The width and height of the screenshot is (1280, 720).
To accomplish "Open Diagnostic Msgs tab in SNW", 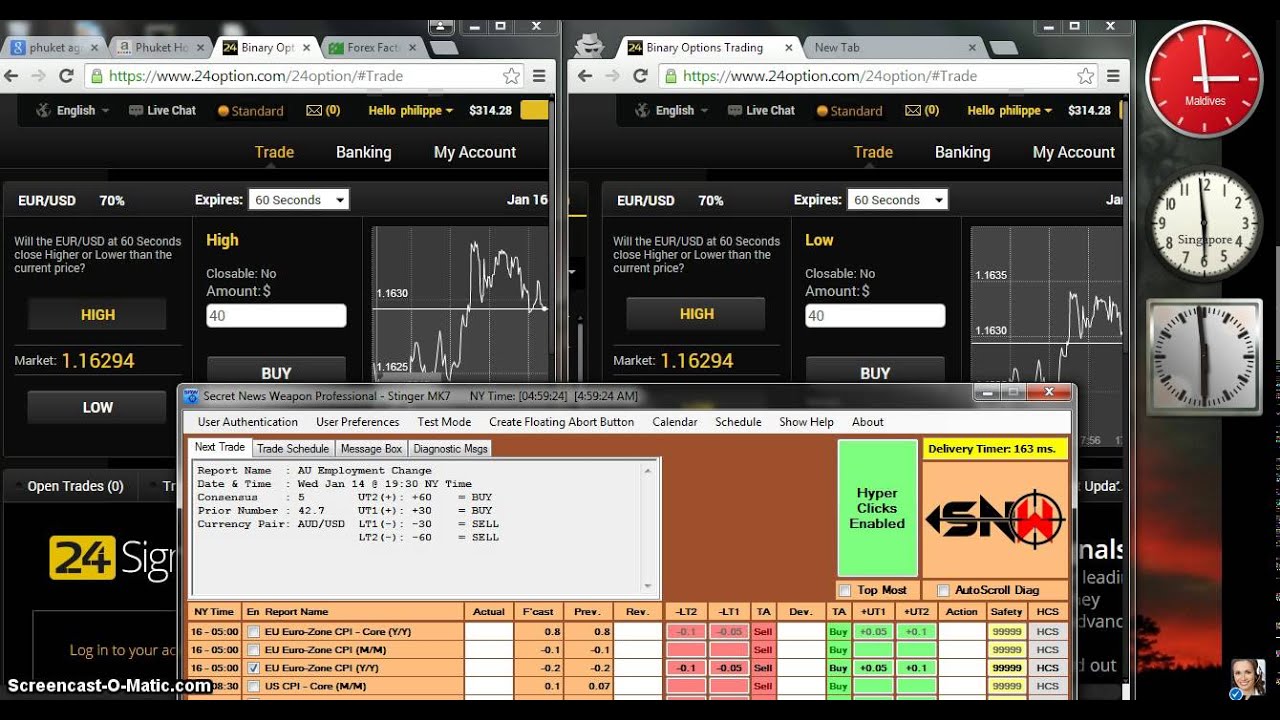I will 450,449.
